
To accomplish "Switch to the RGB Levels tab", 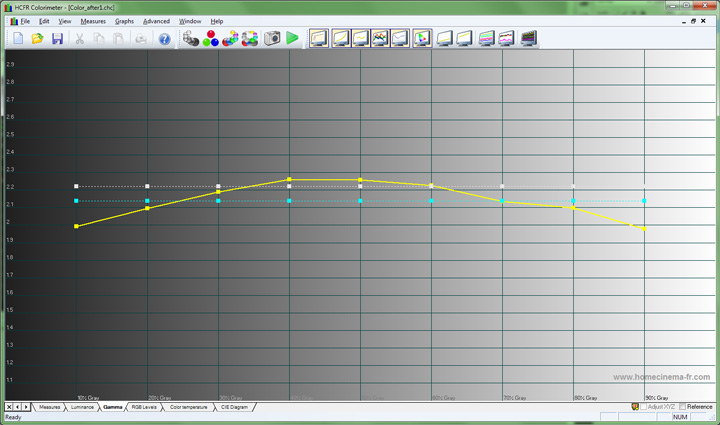I will coord(144,407).
